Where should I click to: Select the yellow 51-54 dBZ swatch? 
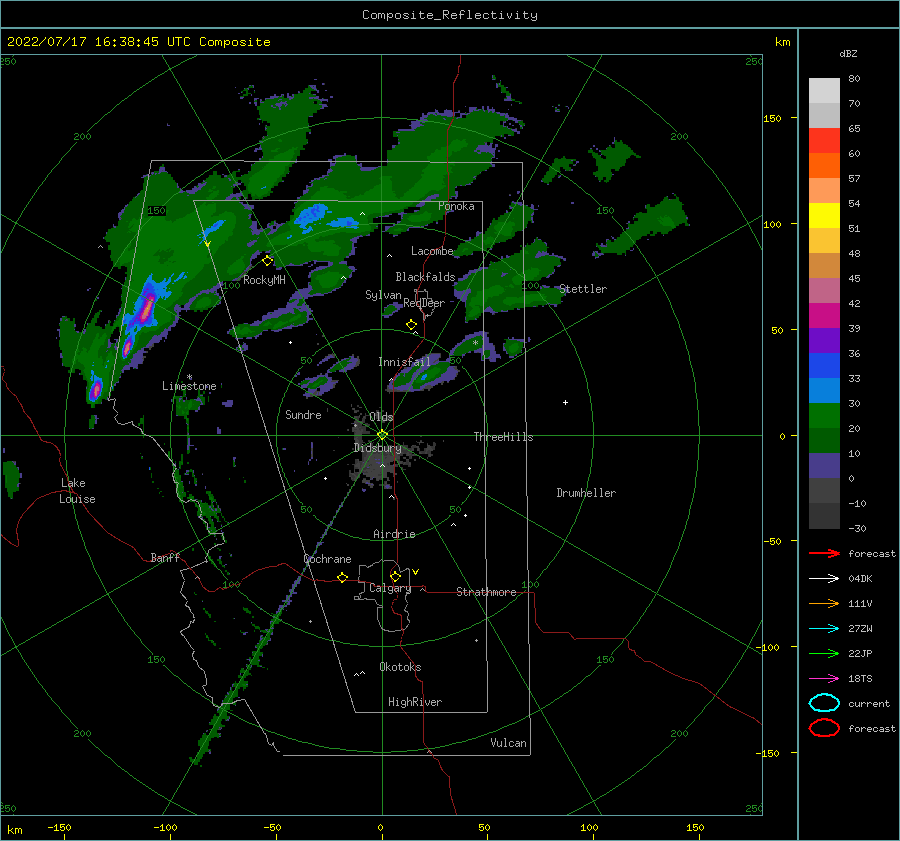pos(824,216)
